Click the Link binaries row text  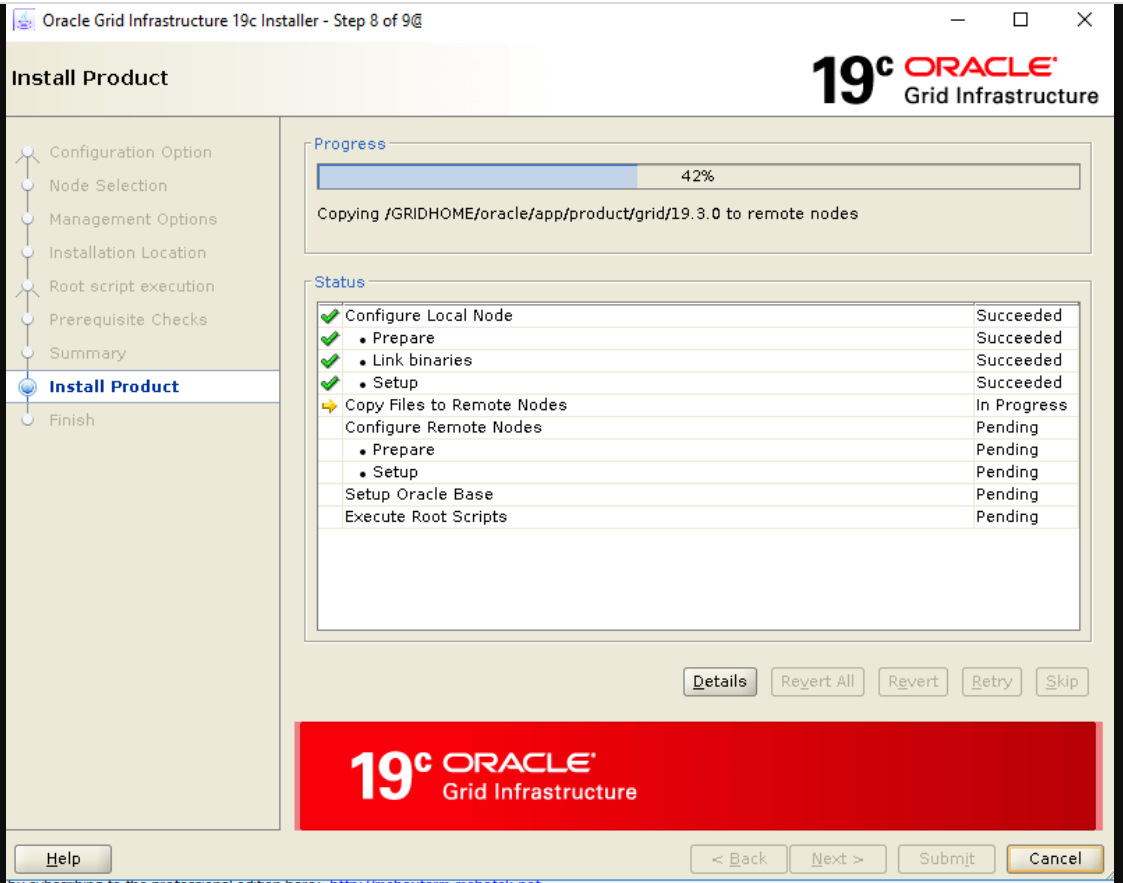pyautogui.click(x=422, y=360)
